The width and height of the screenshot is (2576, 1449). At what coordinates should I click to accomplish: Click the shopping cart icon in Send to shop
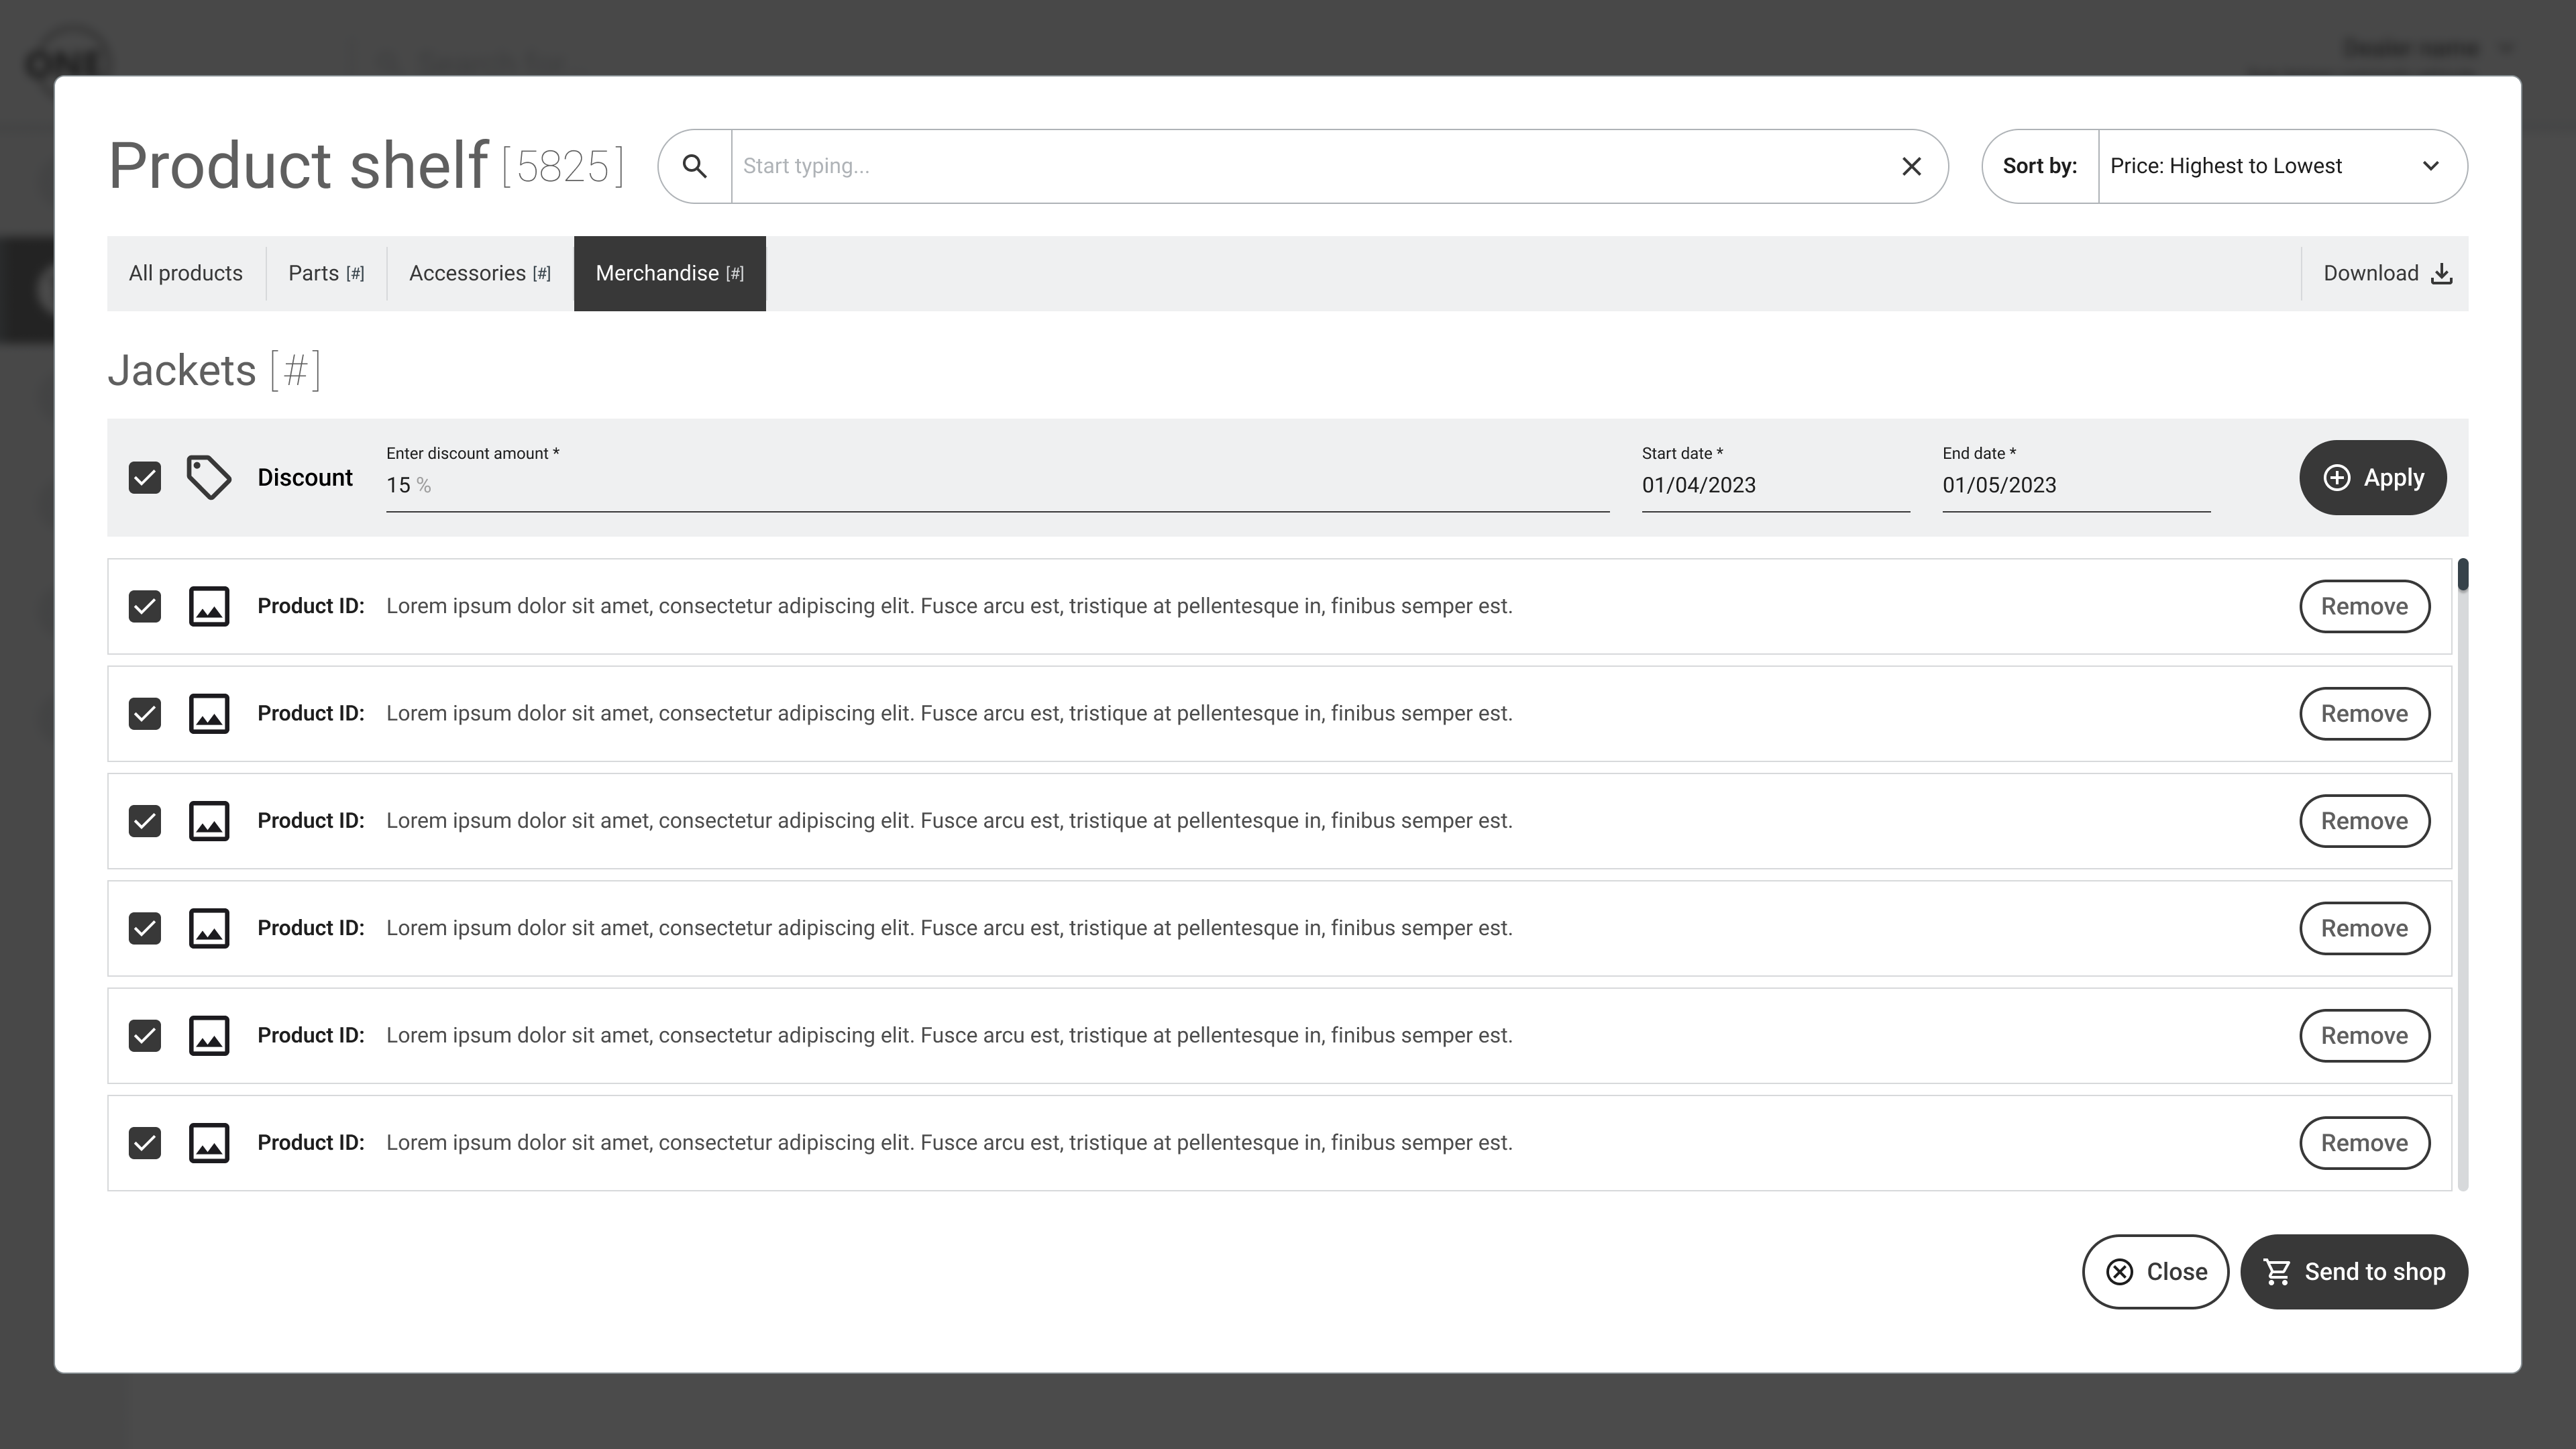(x=2277, y=1272)
